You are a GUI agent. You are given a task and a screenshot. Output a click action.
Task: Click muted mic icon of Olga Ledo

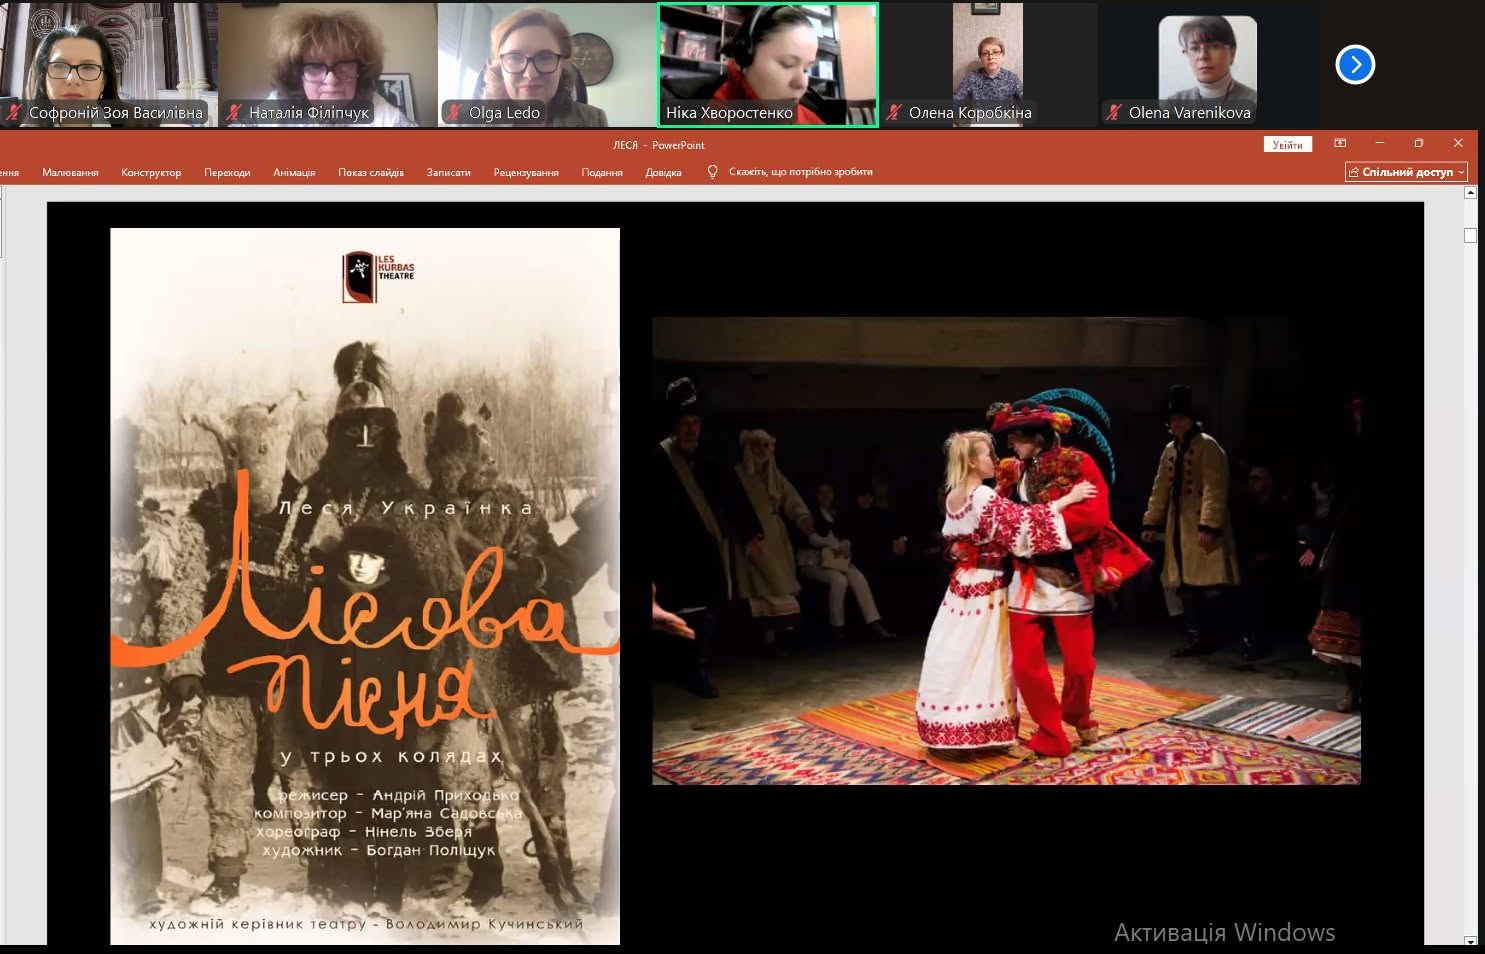point(454,113)
